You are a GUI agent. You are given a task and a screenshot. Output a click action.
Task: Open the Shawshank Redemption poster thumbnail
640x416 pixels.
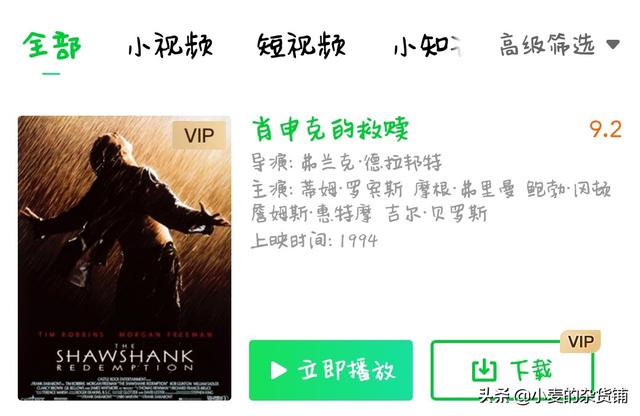[124, 258]
